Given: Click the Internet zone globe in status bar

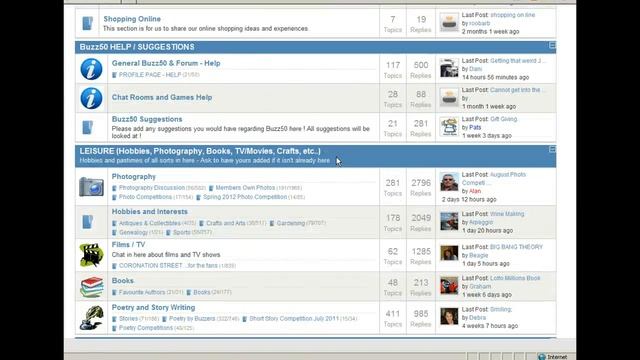Looking at the screenshot, I should pyautogui.click(x=542, y=357).
